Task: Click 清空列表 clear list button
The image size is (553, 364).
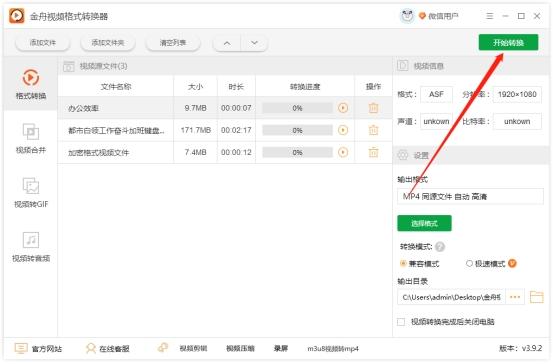Action: [173, 43]
